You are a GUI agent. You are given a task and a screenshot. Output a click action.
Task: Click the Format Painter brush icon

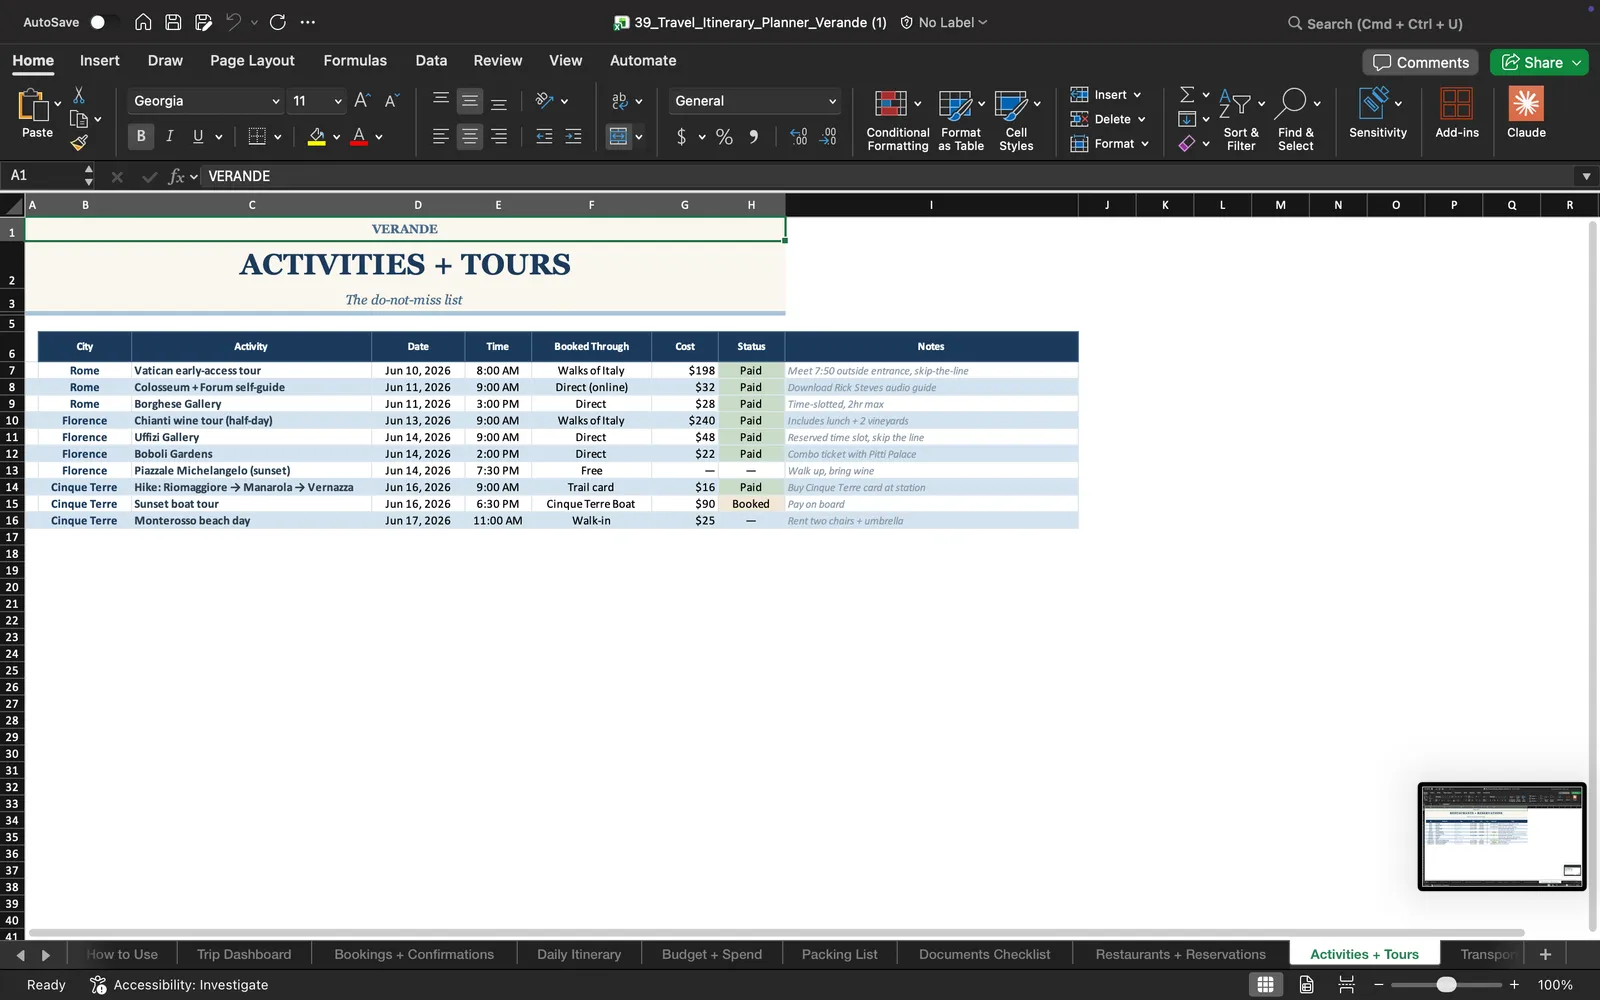[x=79, y=143]
